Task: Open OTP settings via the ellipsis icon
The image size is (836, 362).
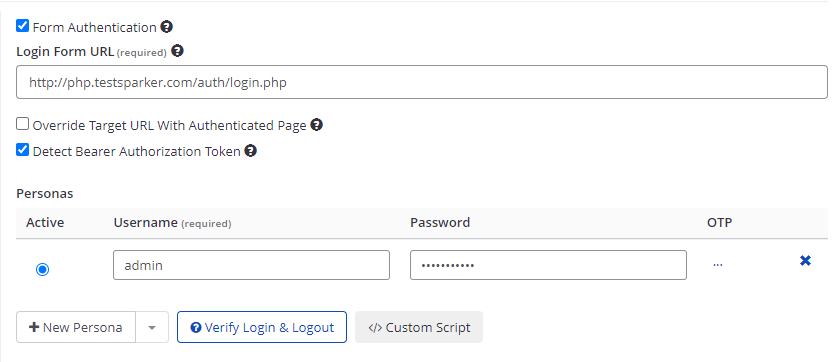Action: (x=718, y=264)
